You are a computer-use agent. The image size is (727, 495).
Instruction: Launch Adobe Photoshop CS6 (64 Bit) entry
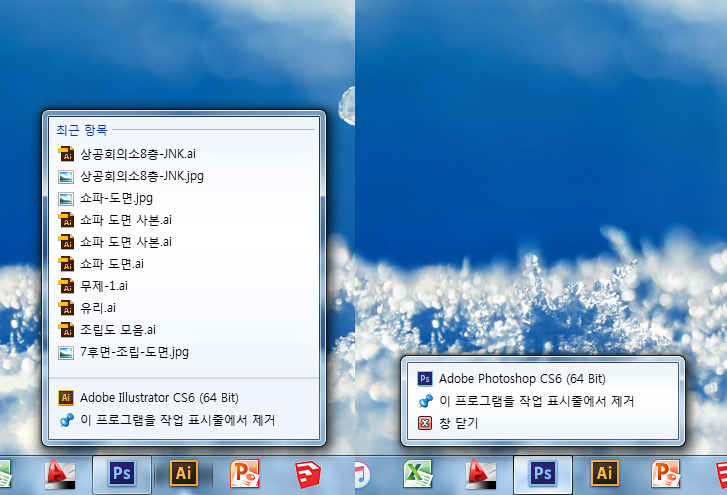[522, 379]
